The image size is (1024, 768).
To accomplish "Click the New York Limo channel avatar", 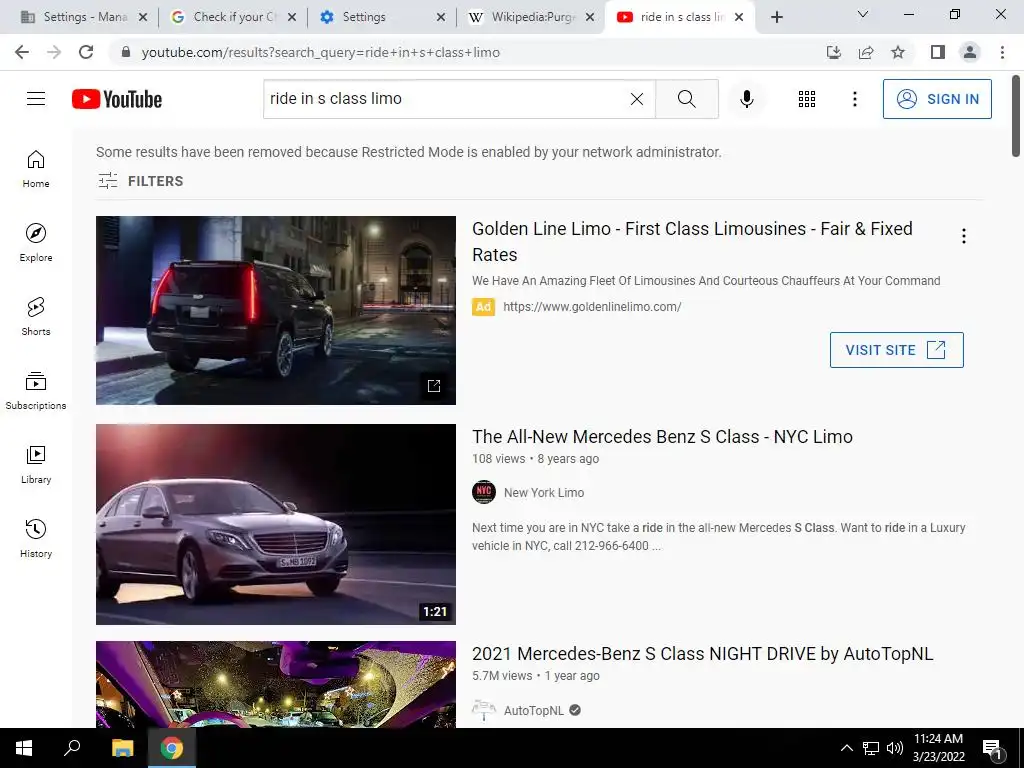I will click(x=484, y=492).
